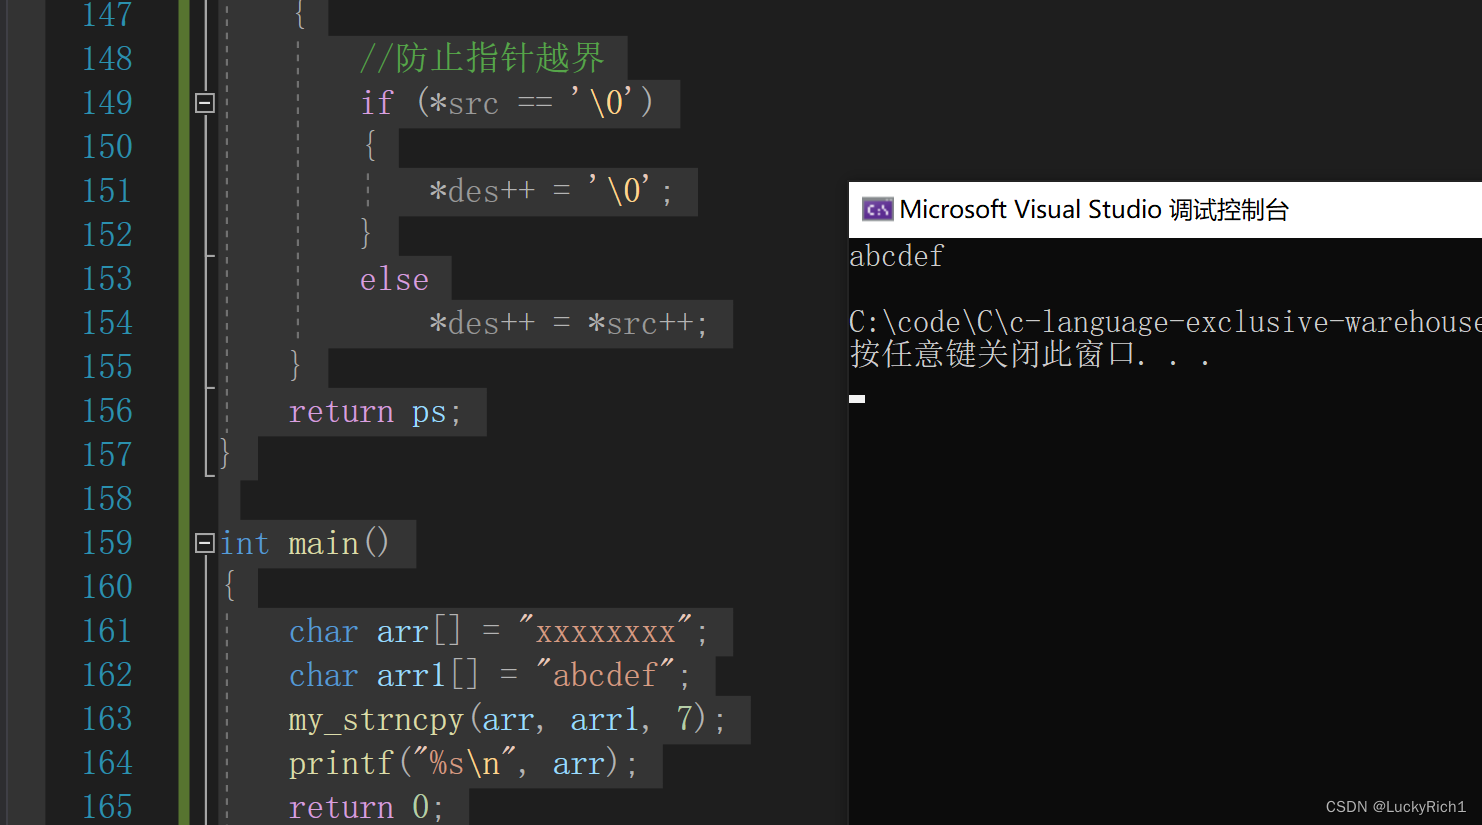Click line number 160
The width and height of the screenshot is (1482, 825).
(x=107, y=587)
